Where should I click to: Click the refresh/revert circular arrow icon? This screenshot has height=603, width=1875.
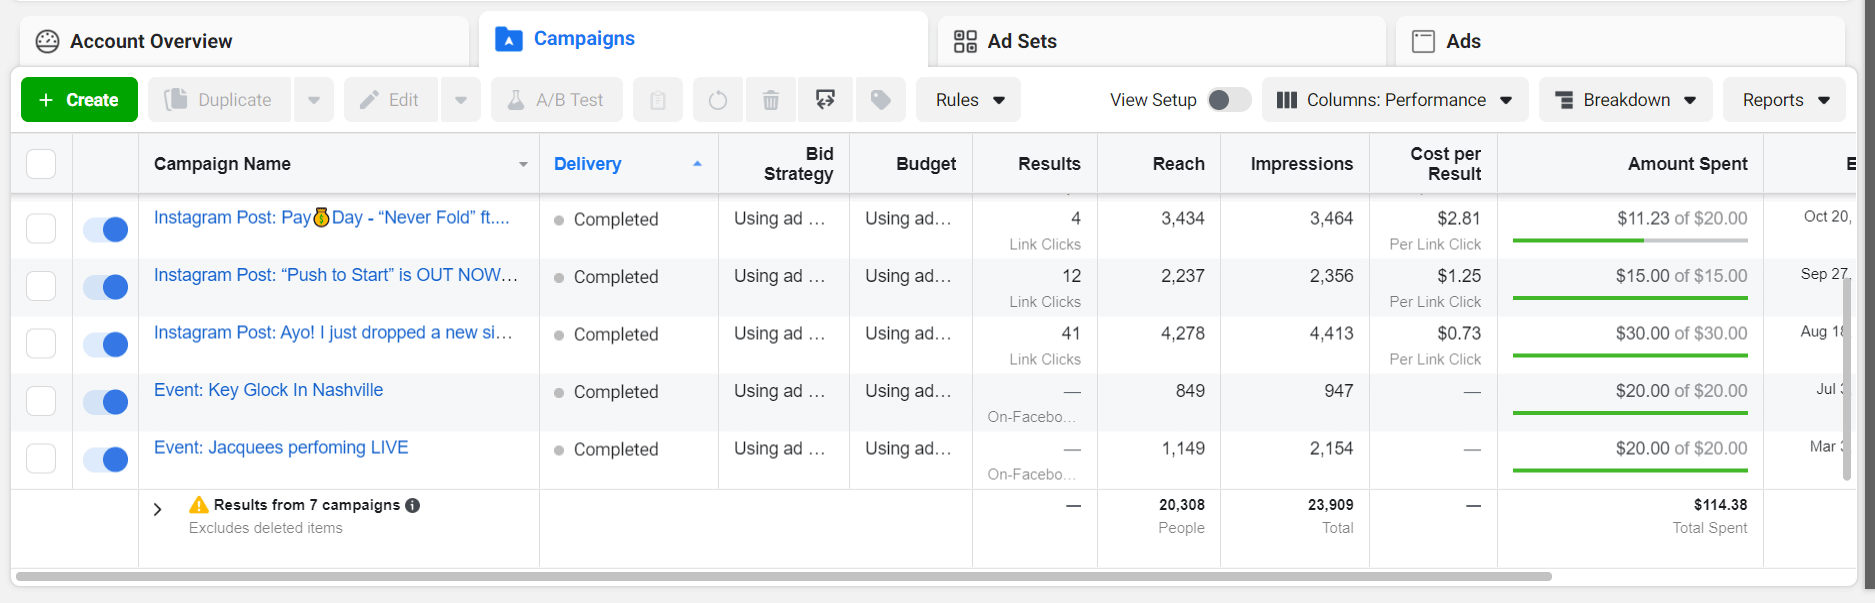718,100
